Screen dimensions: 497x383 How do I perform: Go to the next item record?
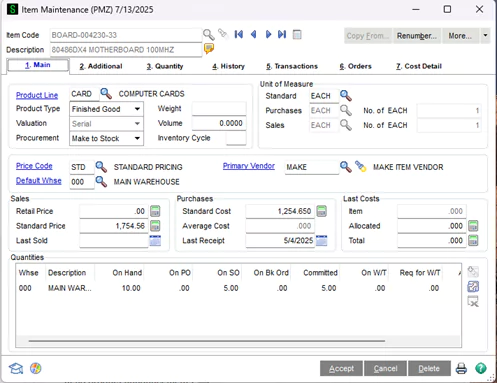pyautogui.click(x=268, y=34)
